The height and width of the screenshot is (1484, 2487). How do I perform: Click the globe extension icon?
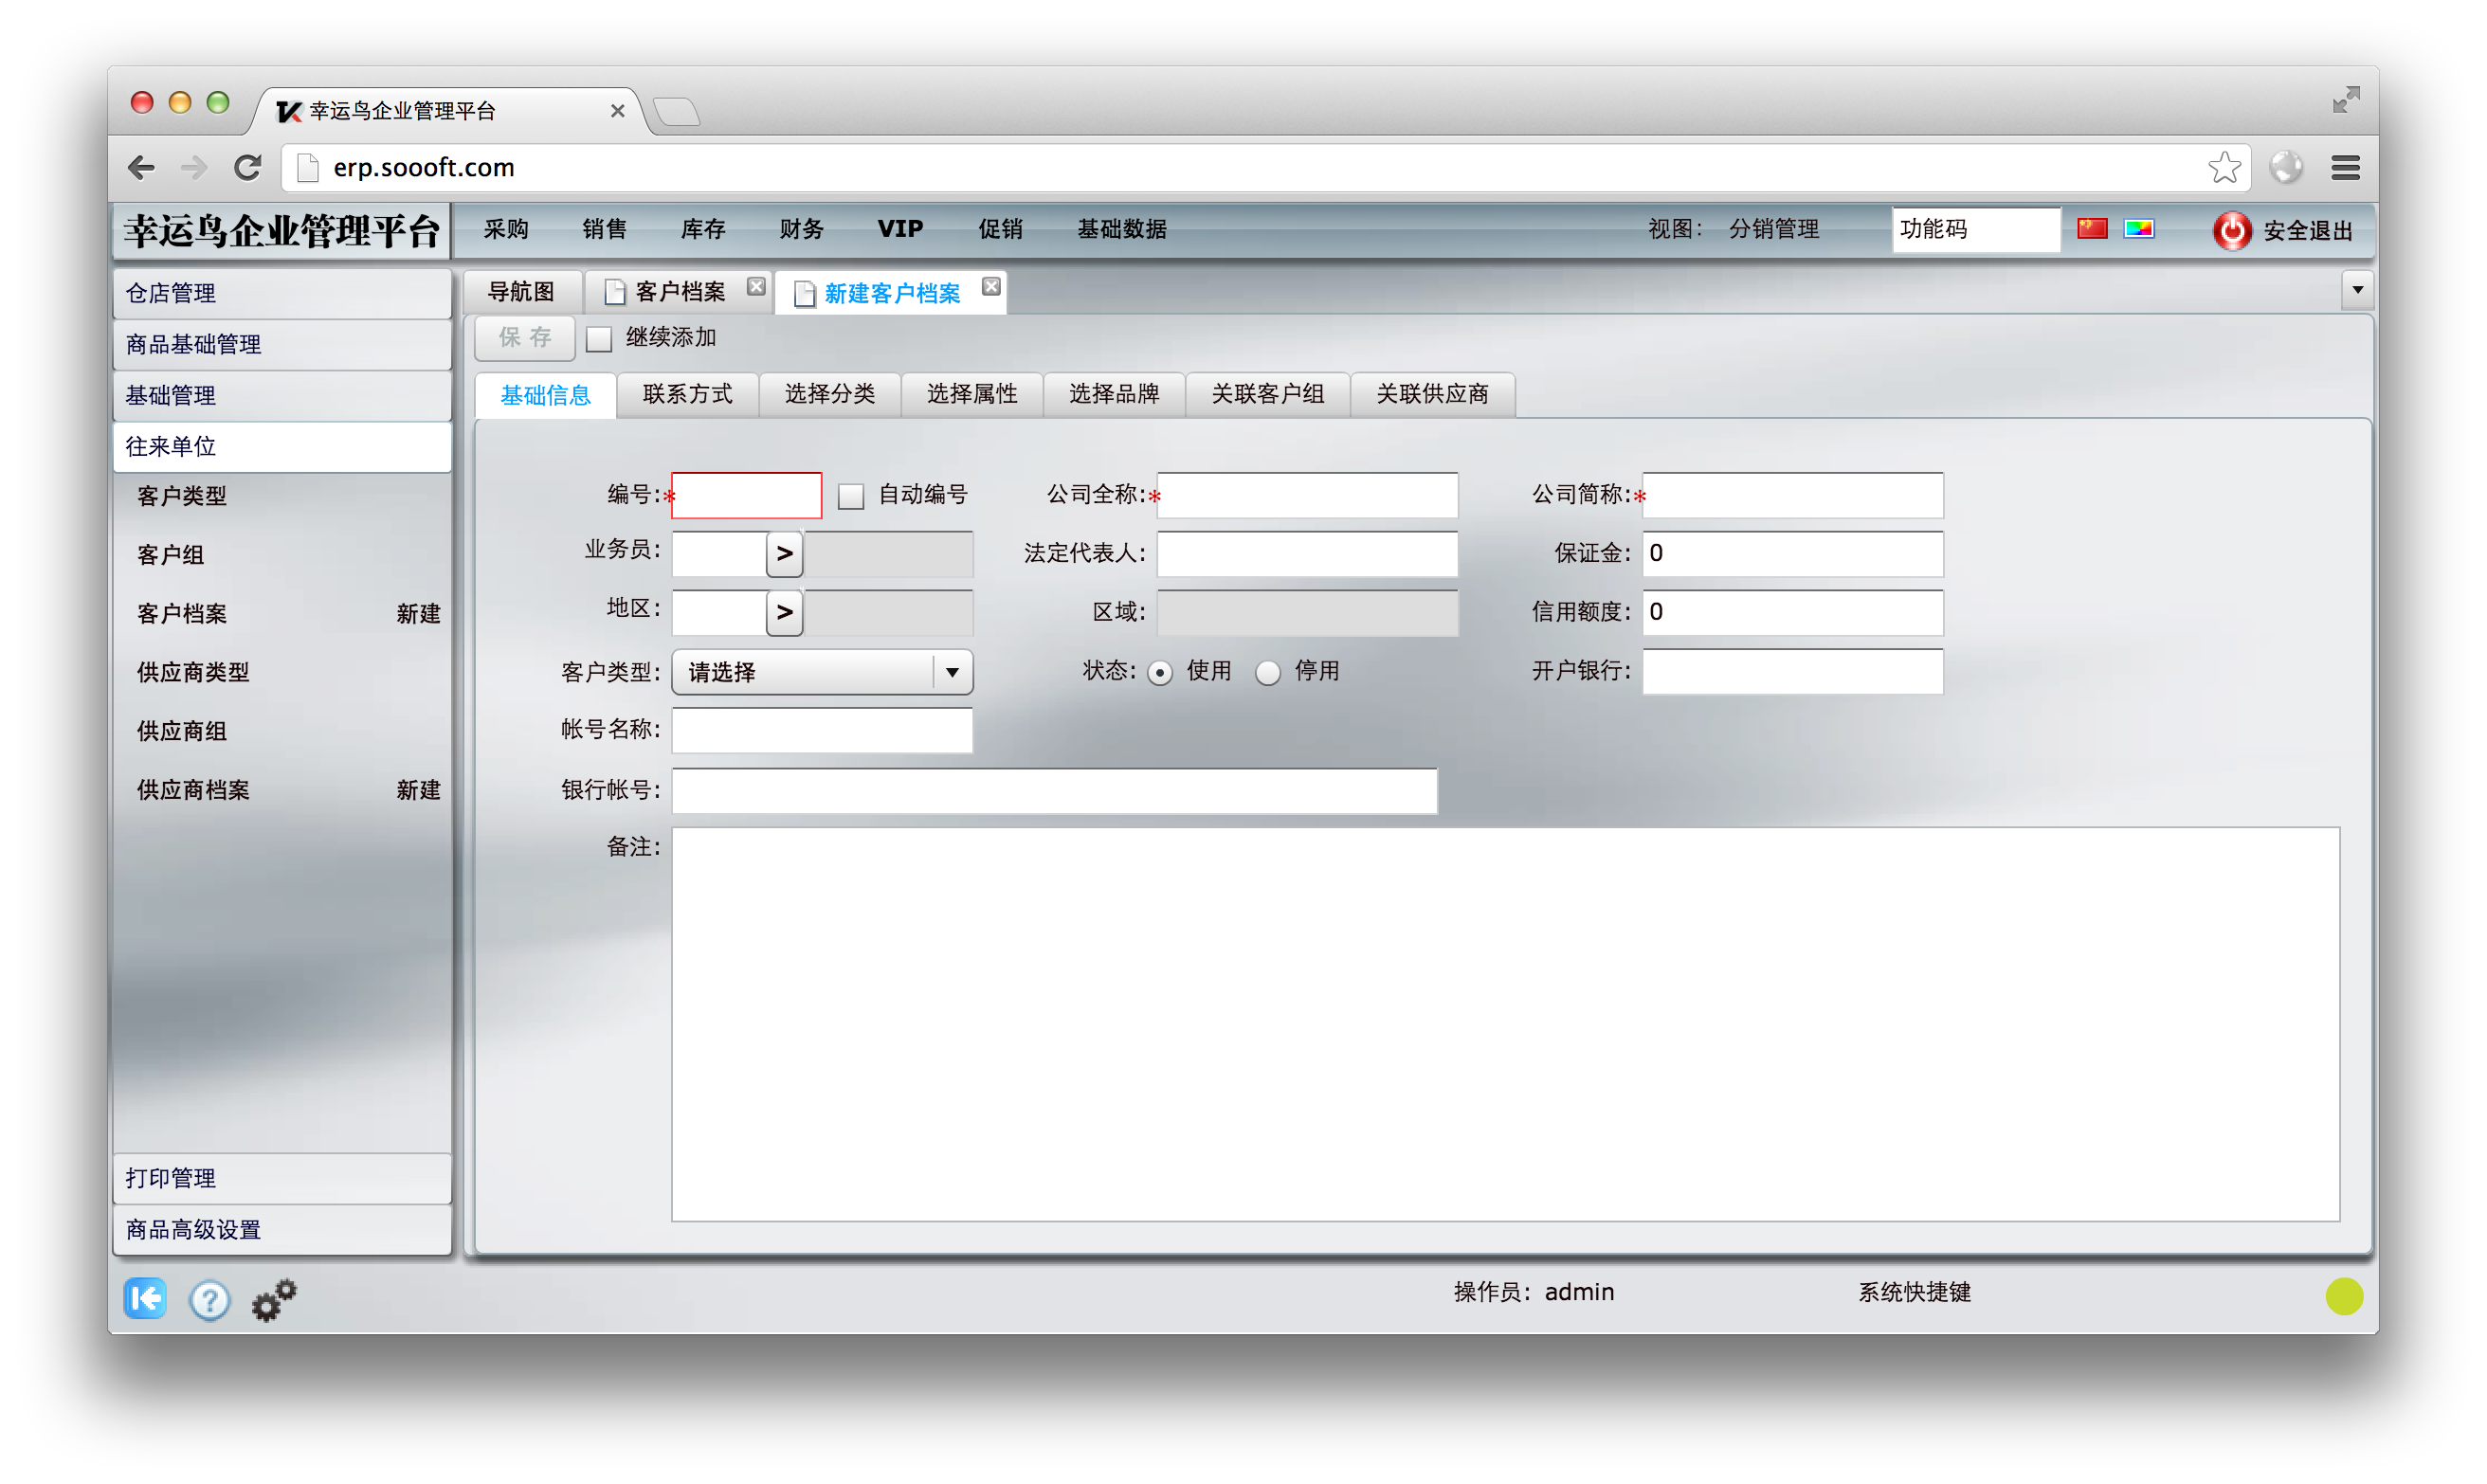coord(2284,167)
